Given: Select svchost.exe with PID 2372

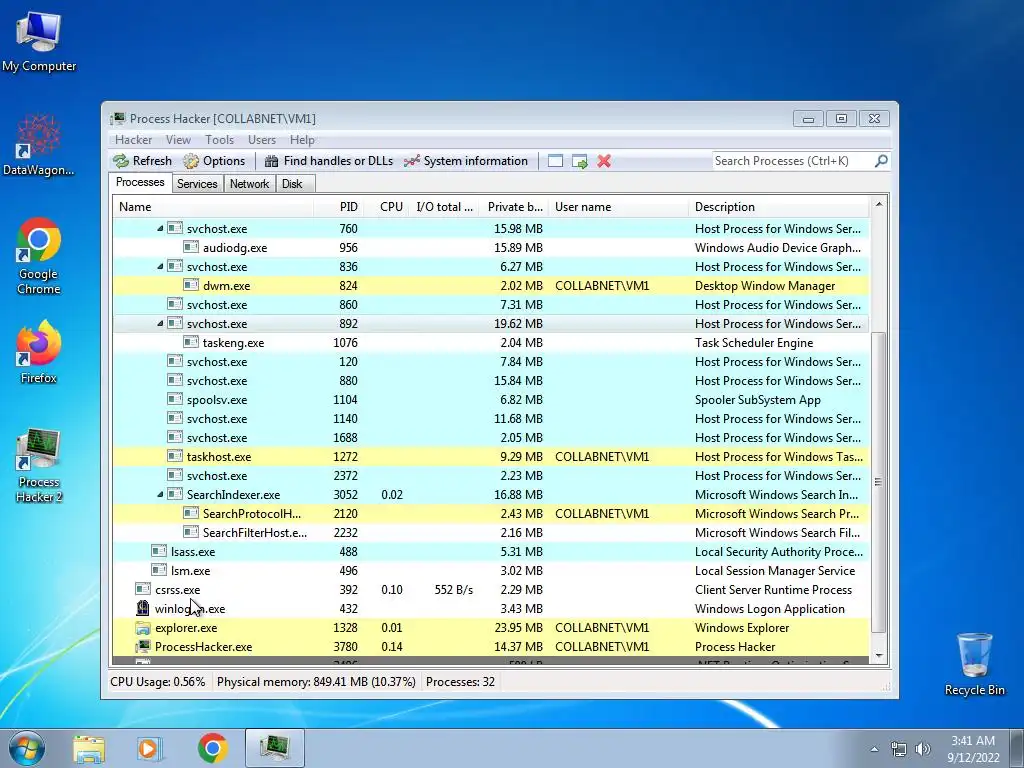Looking at the screenshot, I should [x=491, y=475].
